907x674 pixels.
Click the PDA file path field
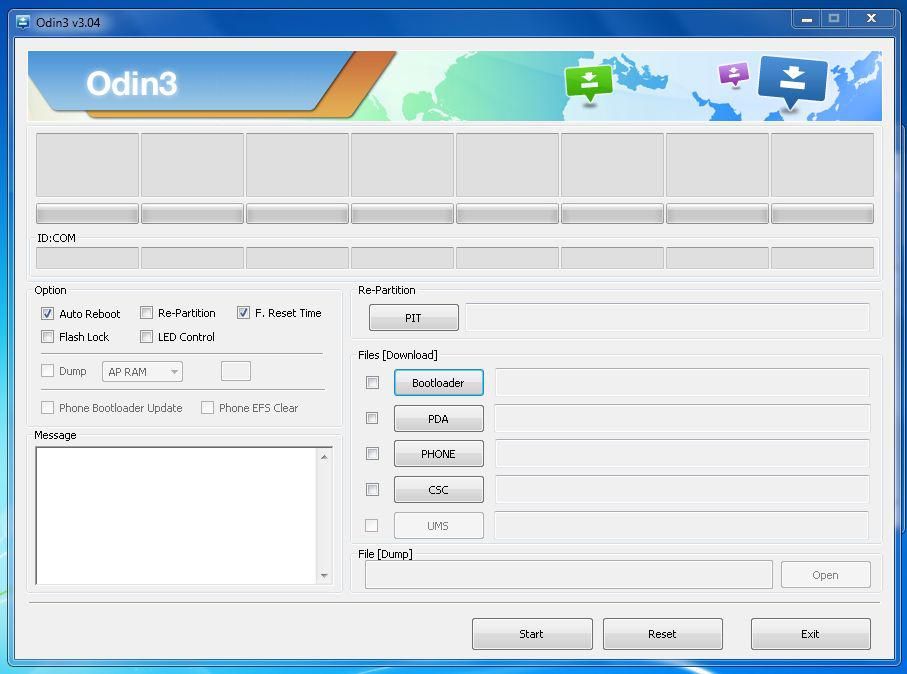[x=682, y=418]
